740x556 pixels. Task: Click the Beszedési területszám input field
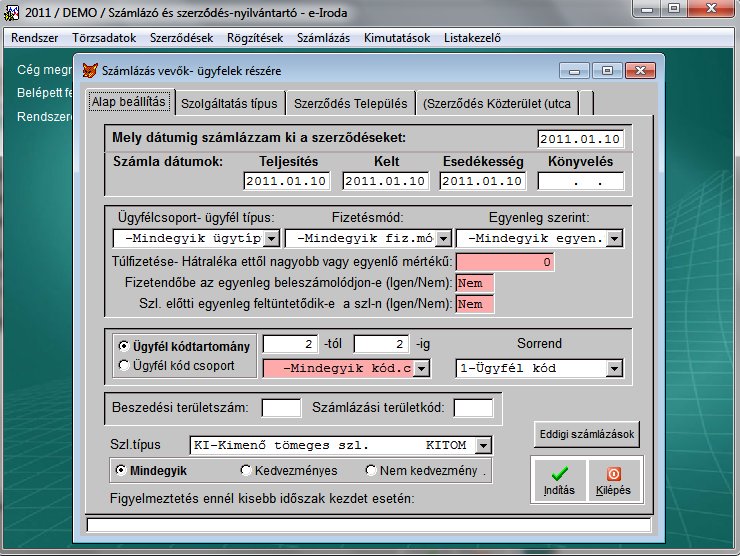[281, 407]
